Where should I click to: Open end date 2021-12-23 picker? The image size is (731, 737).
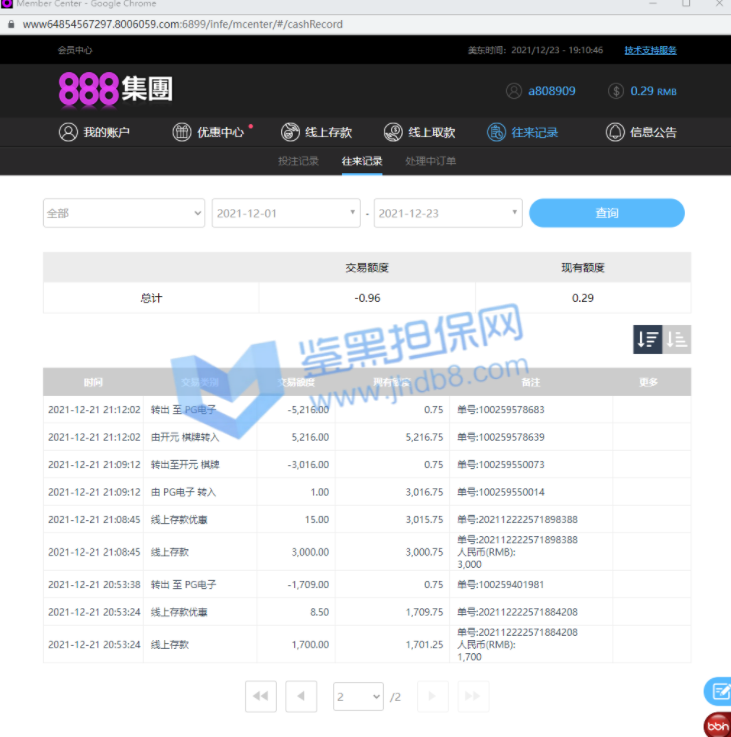click(x=447, y=213)
